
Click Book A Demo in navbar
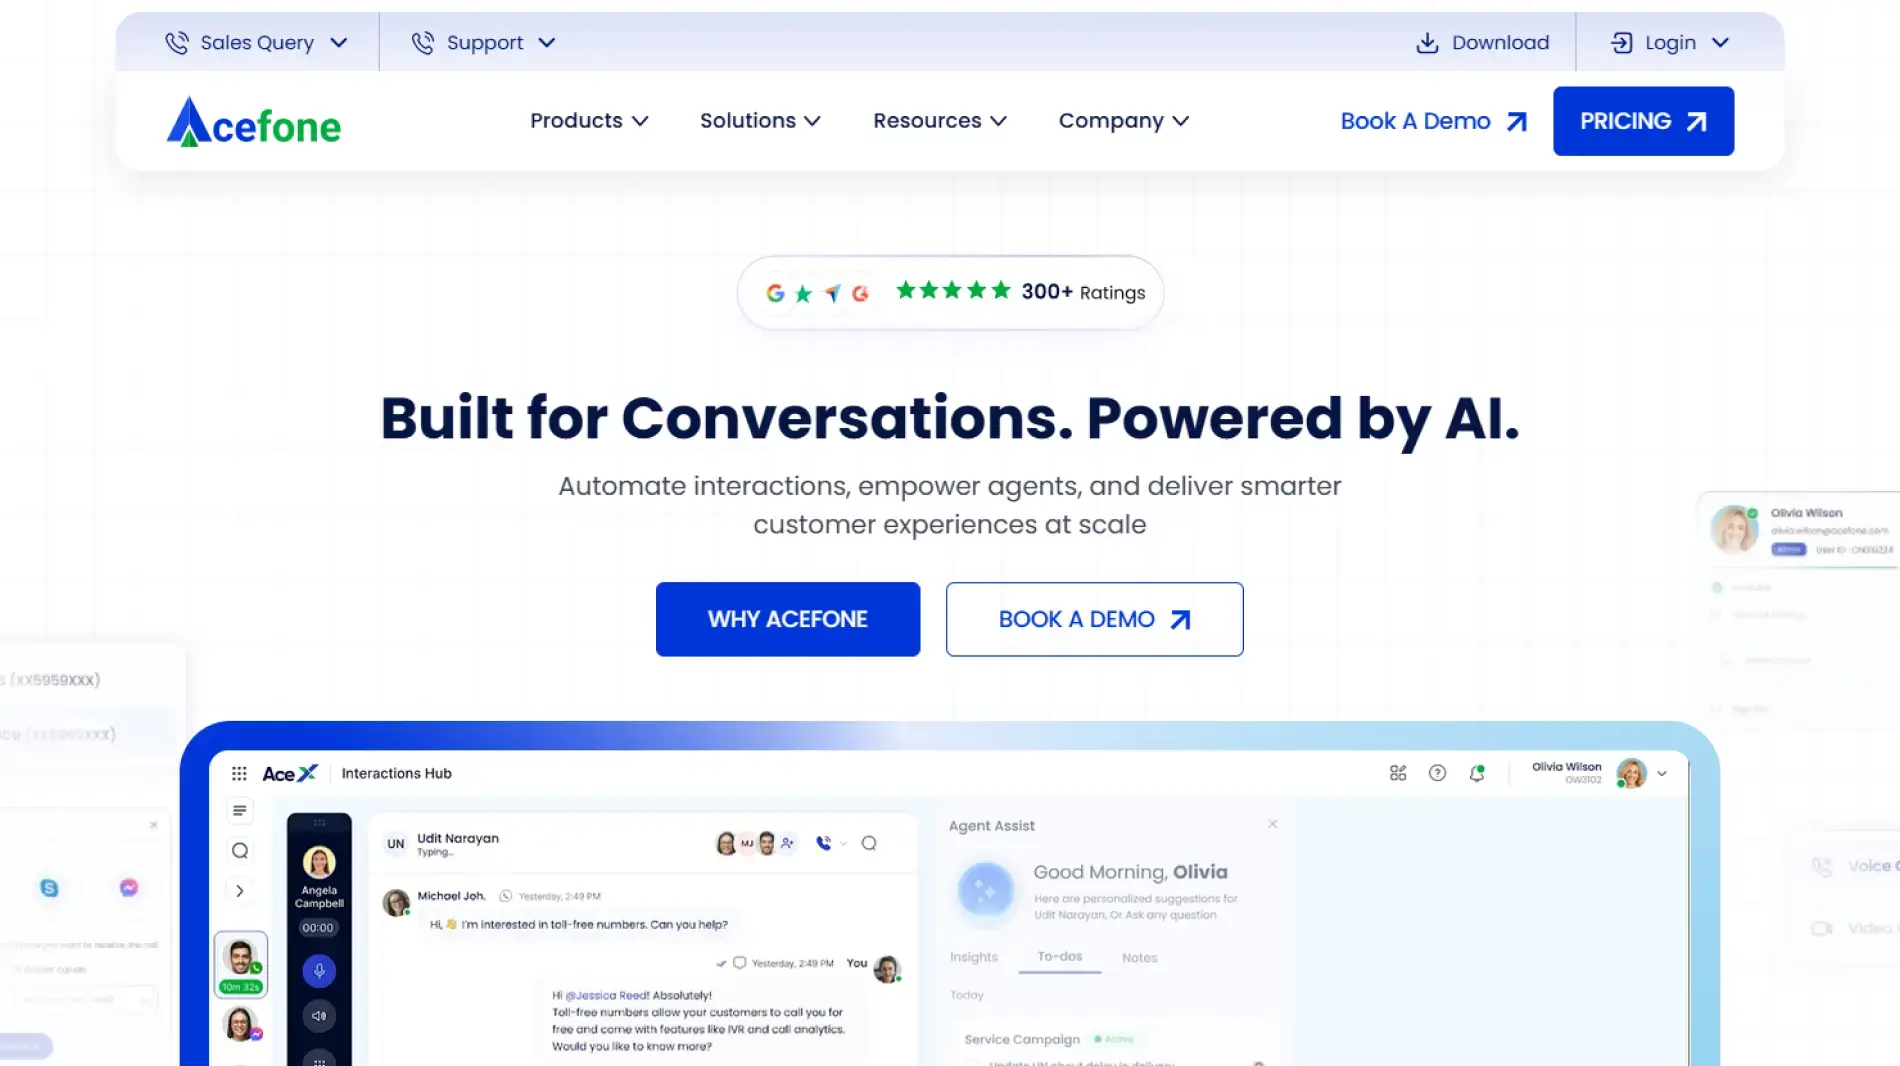point(1434,121)
